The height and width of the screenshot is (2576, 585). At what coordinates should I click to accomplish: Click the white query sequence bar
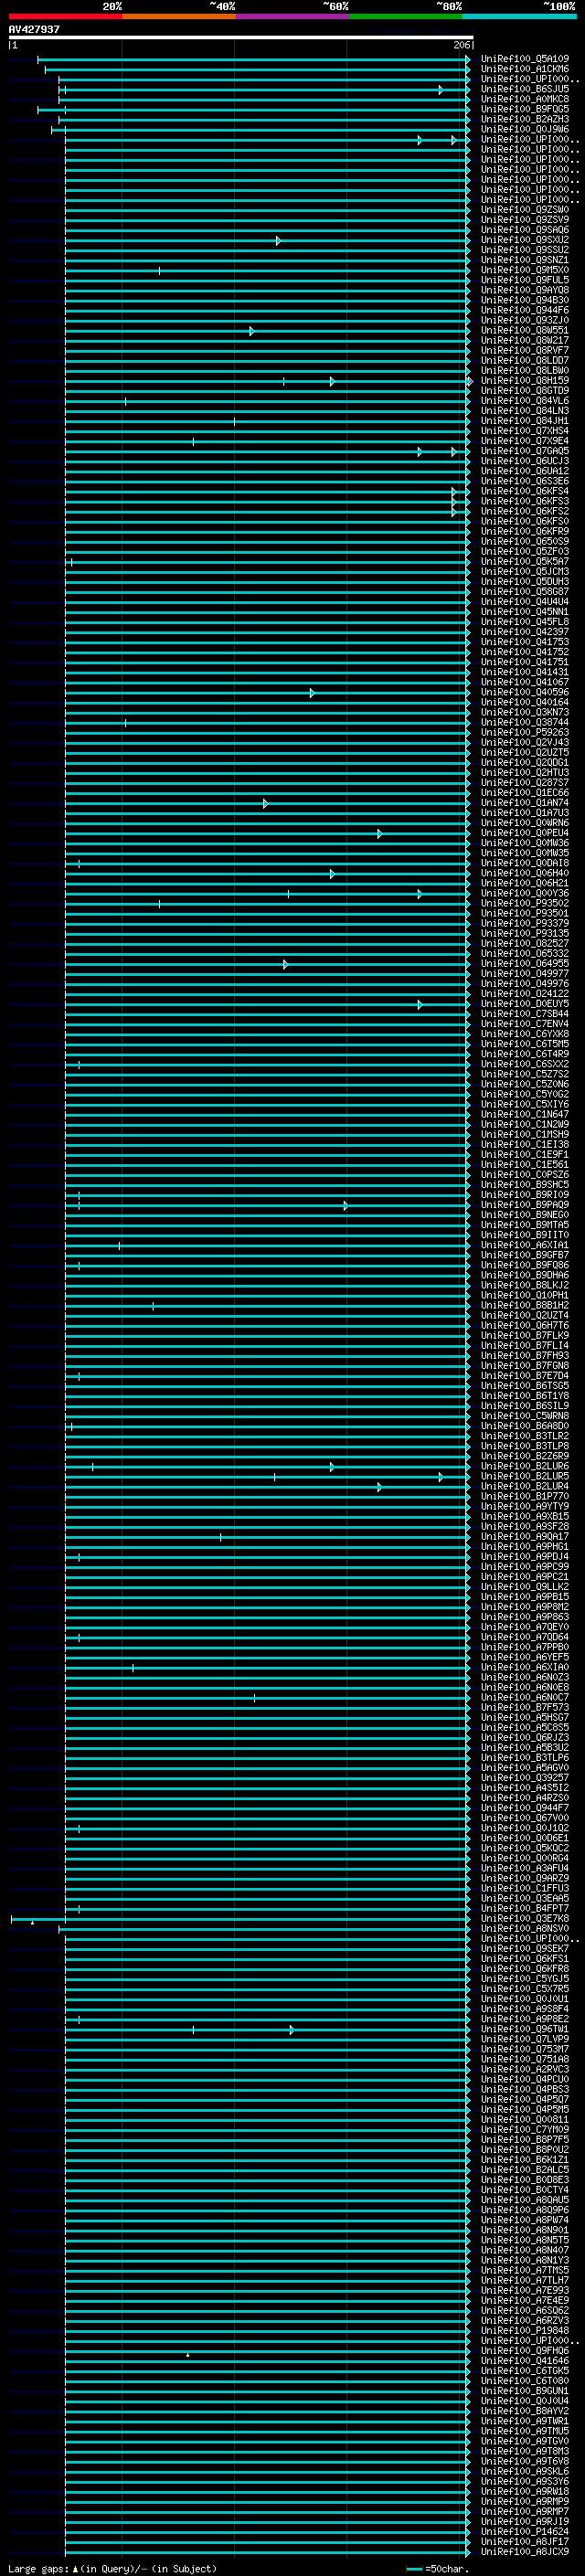pyautogui.click(x=240, y=37)
